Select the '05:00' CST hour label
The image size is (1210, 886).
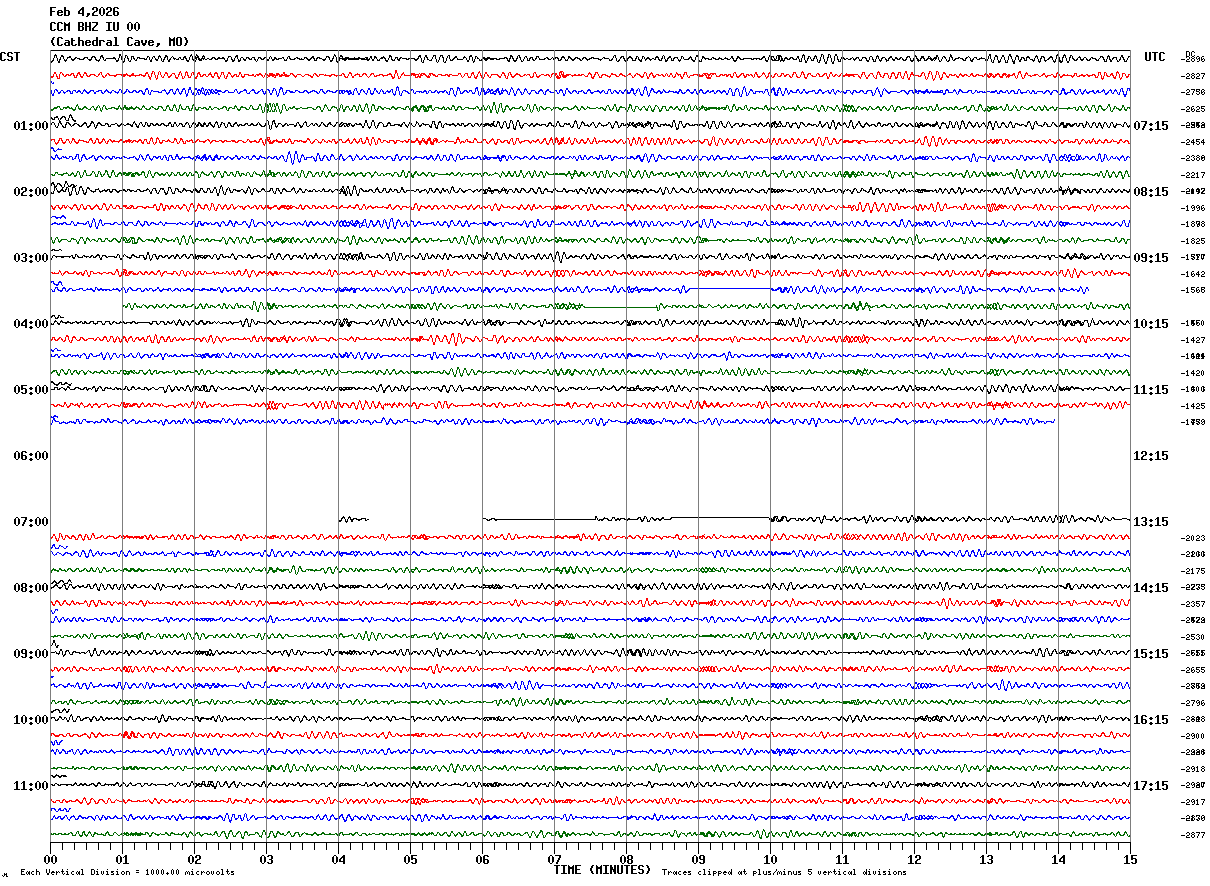pos(31,390)
